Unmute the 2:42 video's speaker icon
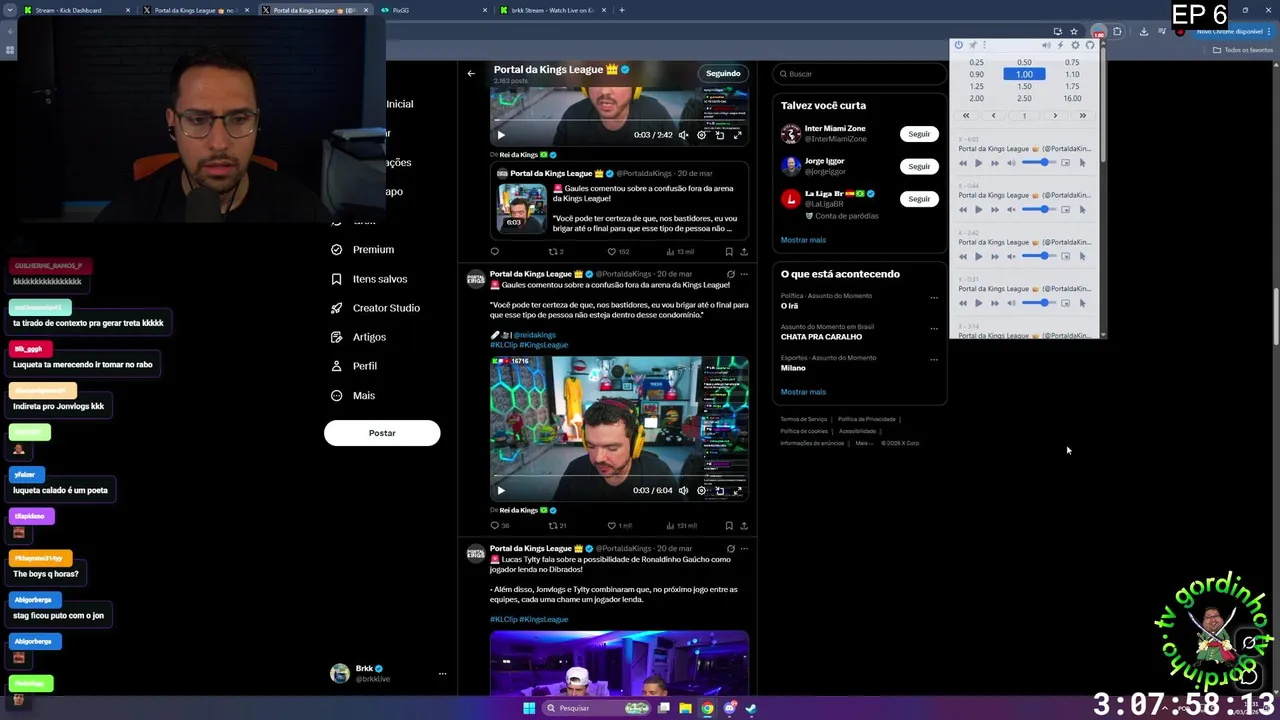Viewport: 1280px width, 720px height. (x=683, y=135)
